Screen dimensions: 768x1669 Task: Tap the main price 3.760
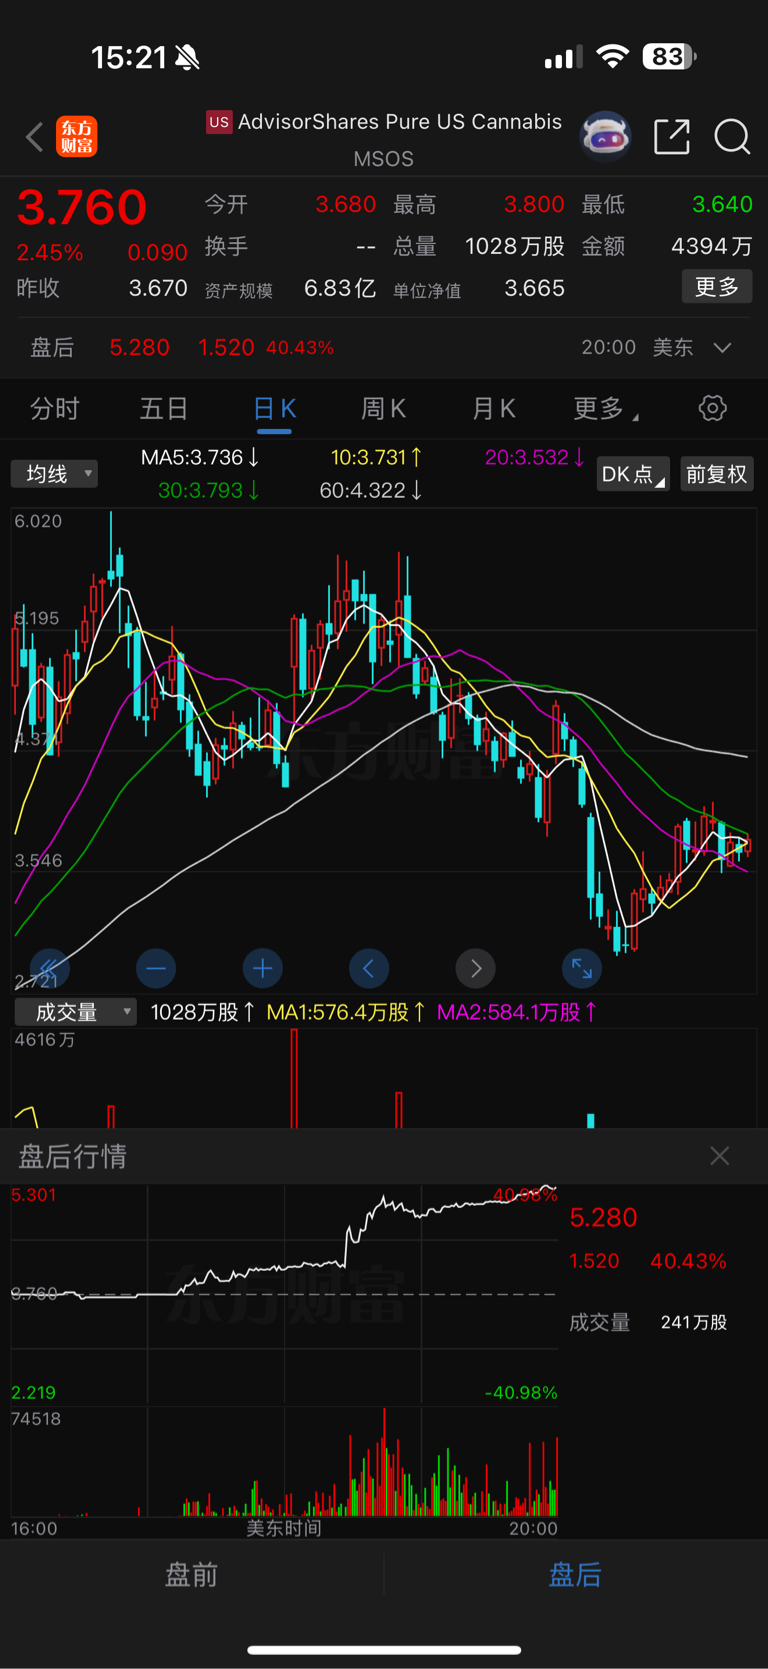pyautogui.click(x=82, y=207)
